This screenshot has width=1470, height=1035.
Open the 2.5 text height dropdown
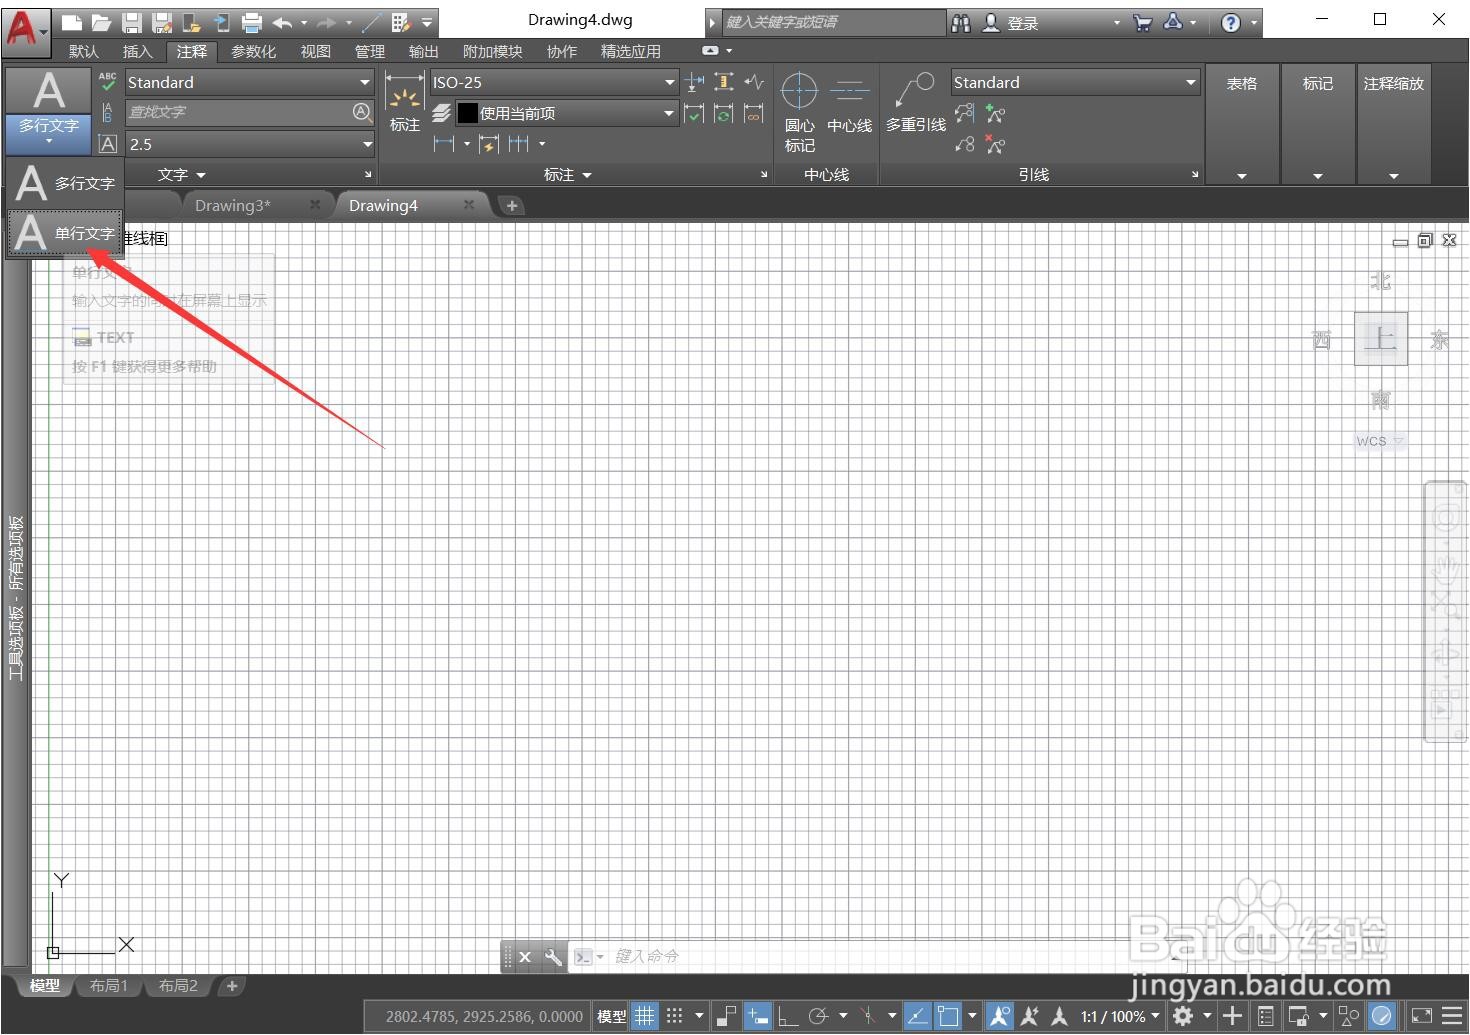249,144
